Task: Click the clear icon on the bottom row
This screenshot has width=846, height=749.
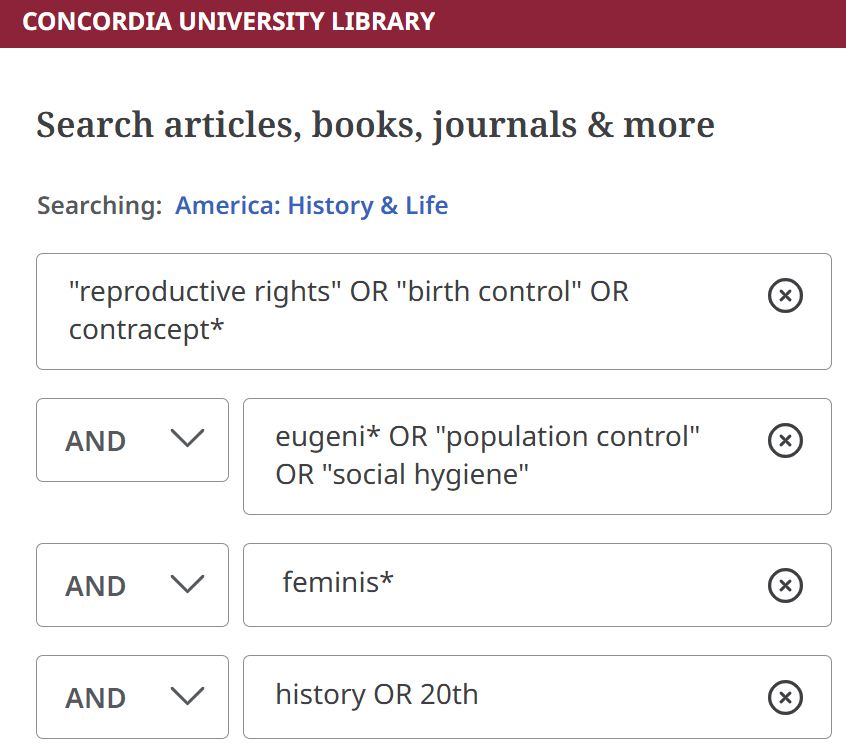Action: click(x=786, y=697)
